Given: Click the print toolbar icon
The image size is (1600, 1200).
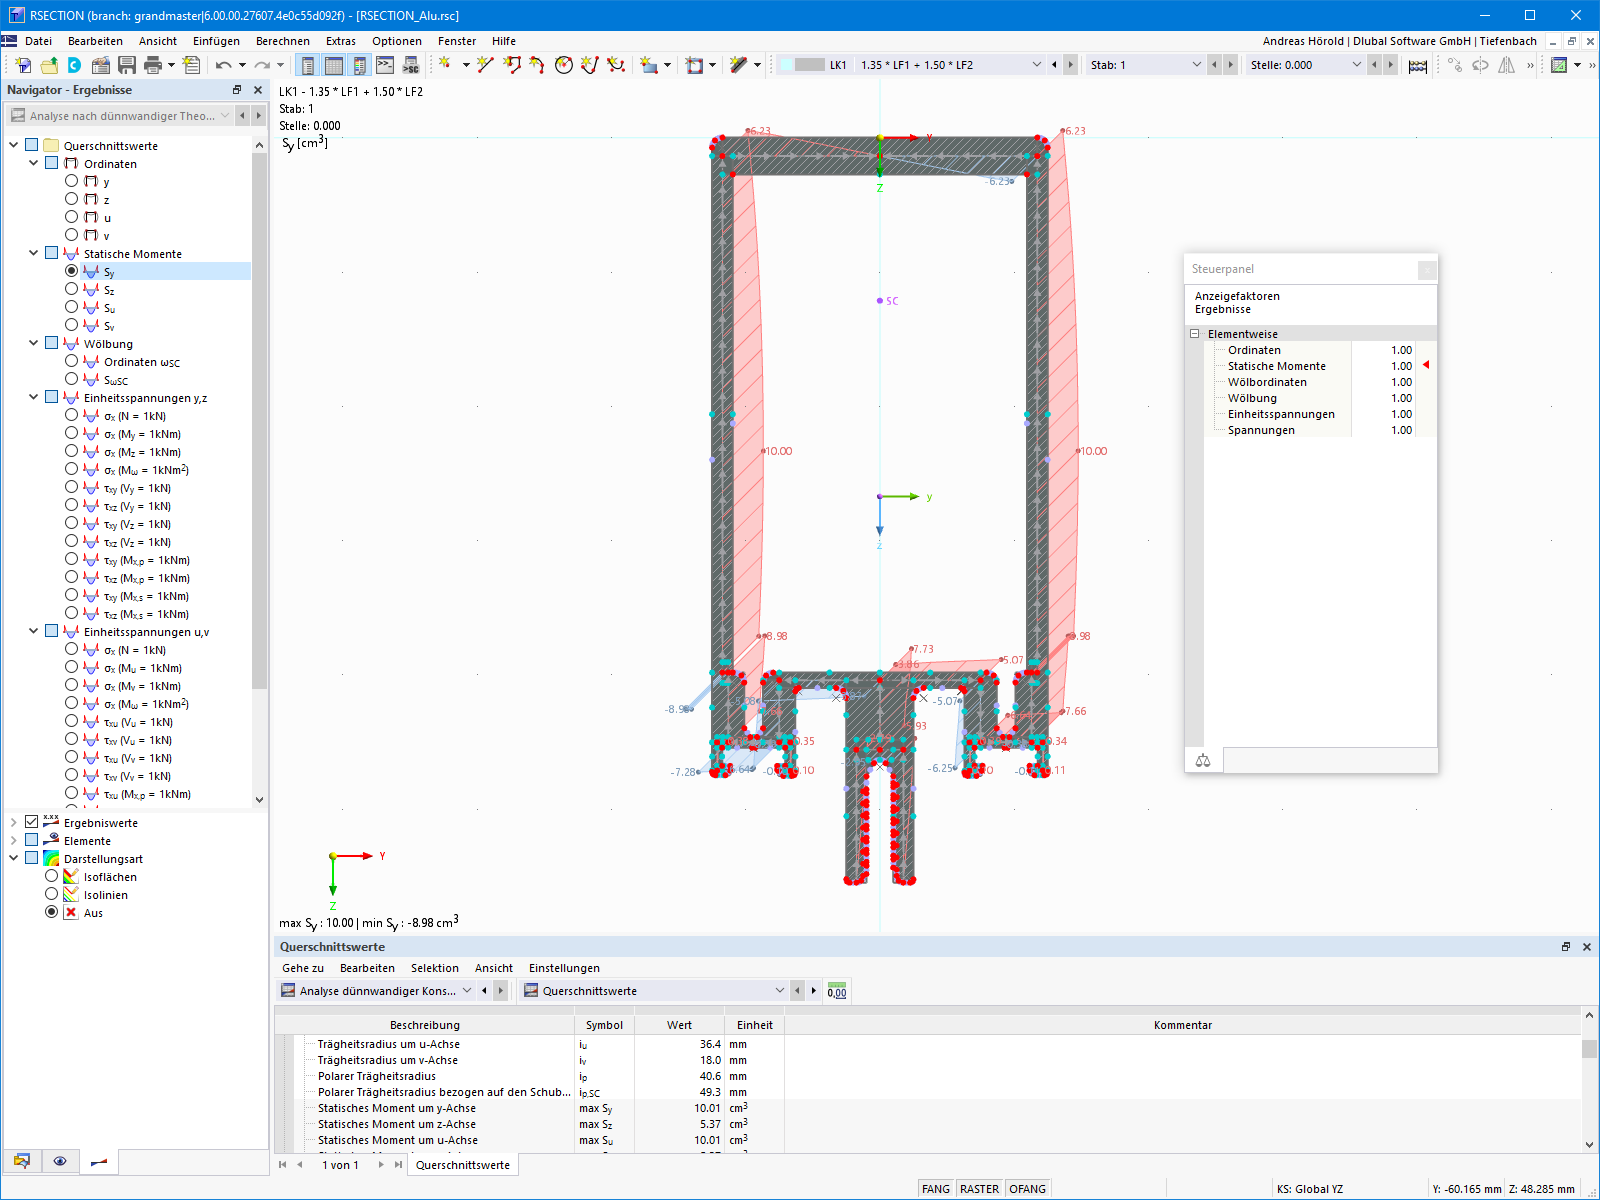Looking at the screenshot, I should pos(153,65).
